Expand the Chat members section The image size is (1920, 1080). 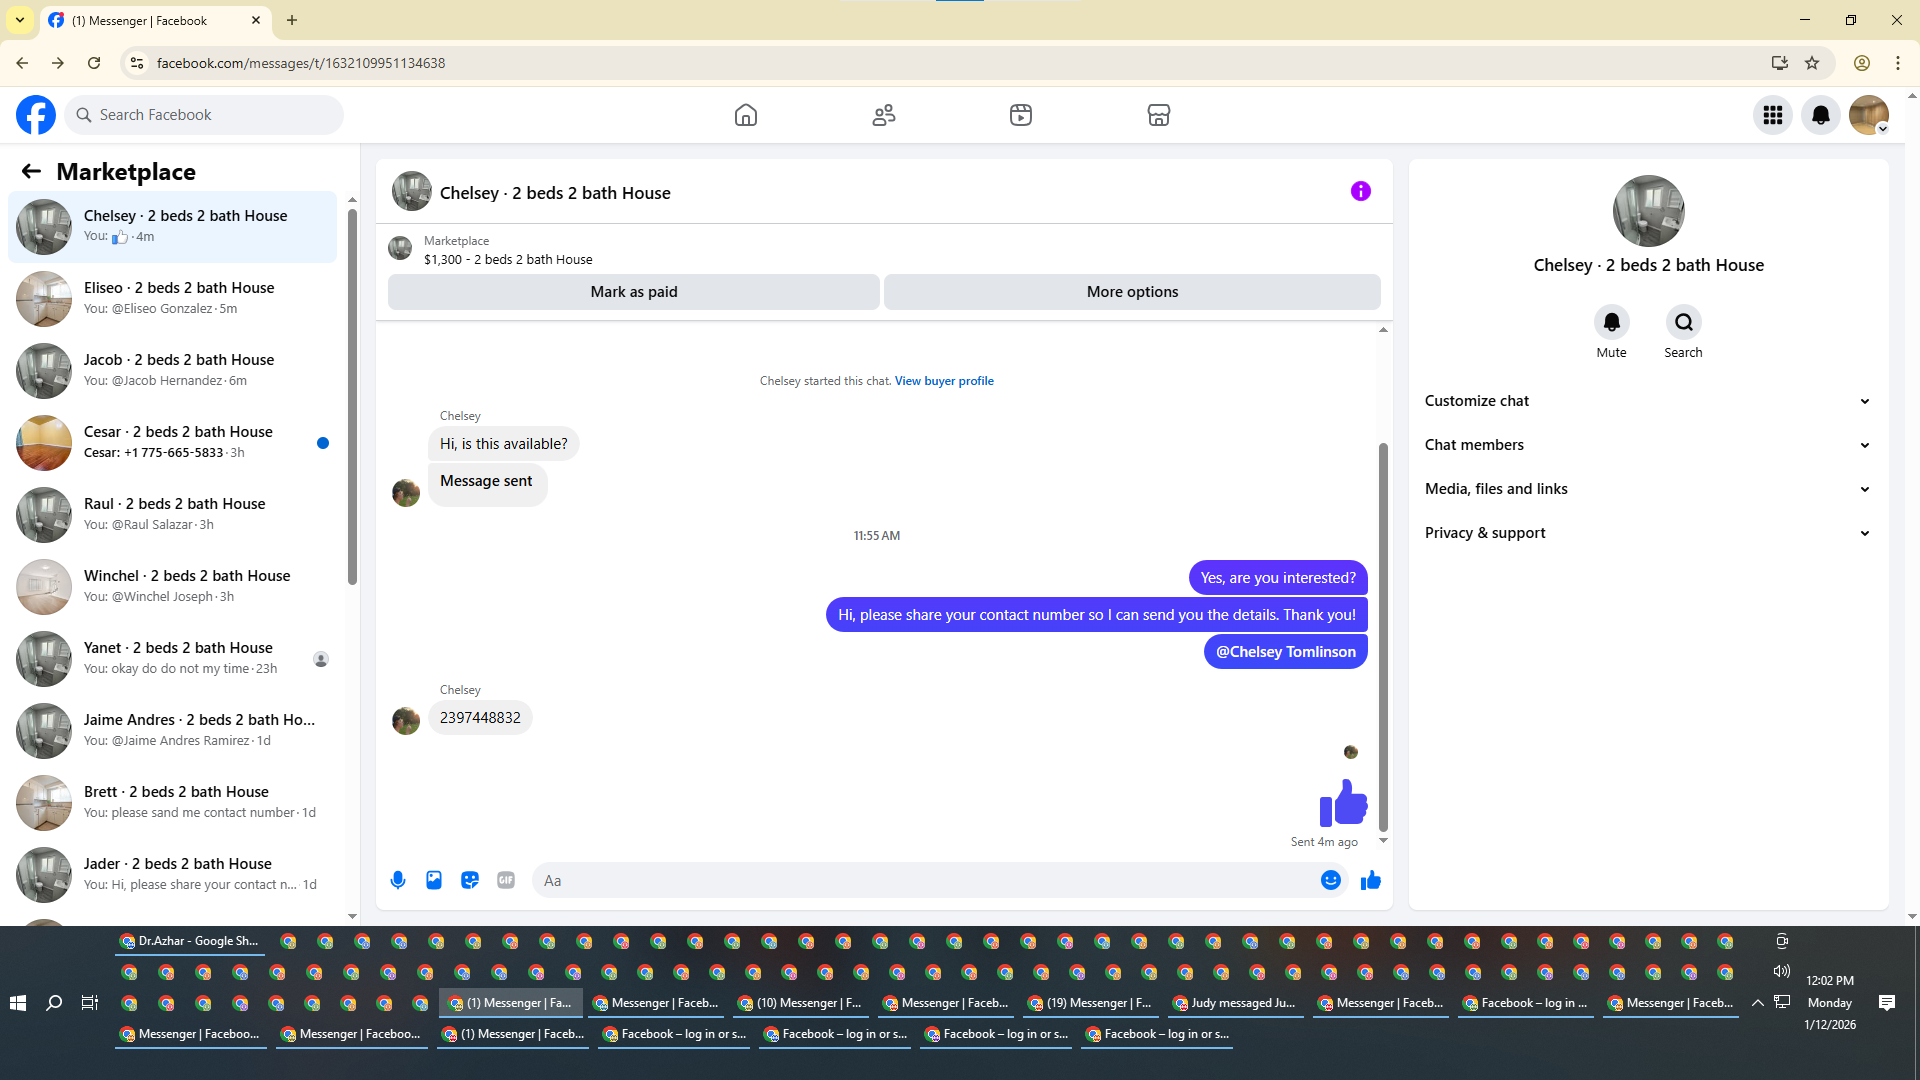(x=1647, y=445)
